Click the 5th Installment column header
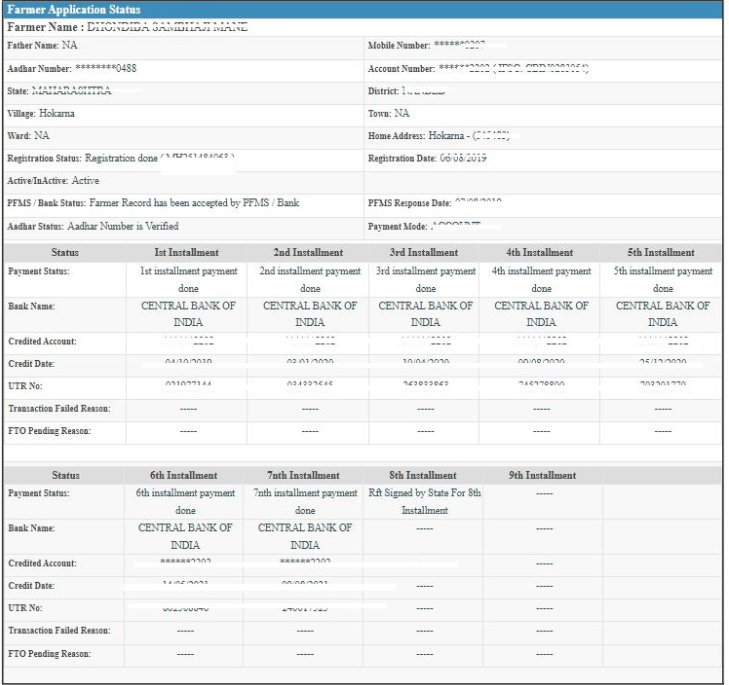729x685 pixels. [661, 253]
